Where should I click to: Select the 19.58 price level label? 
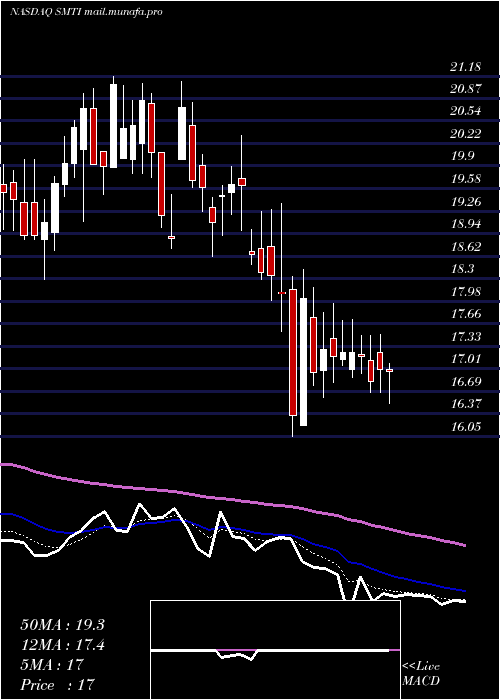[x=465, y=179]
